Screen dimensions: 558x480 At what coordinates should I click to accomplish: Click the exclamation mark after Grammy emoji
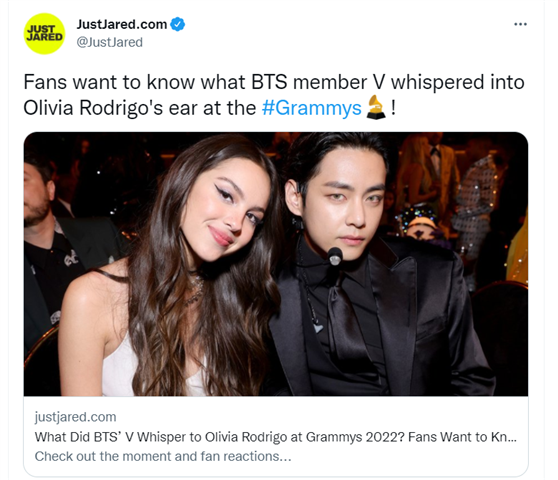393,108
